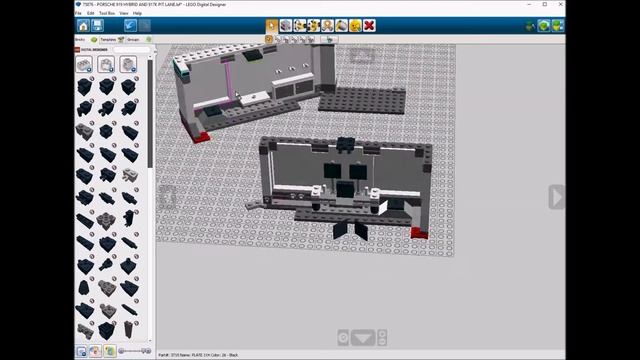This screenshot has width=640, height=360.
Task: Save the model with the floppy icon
Action: (98, 26)
